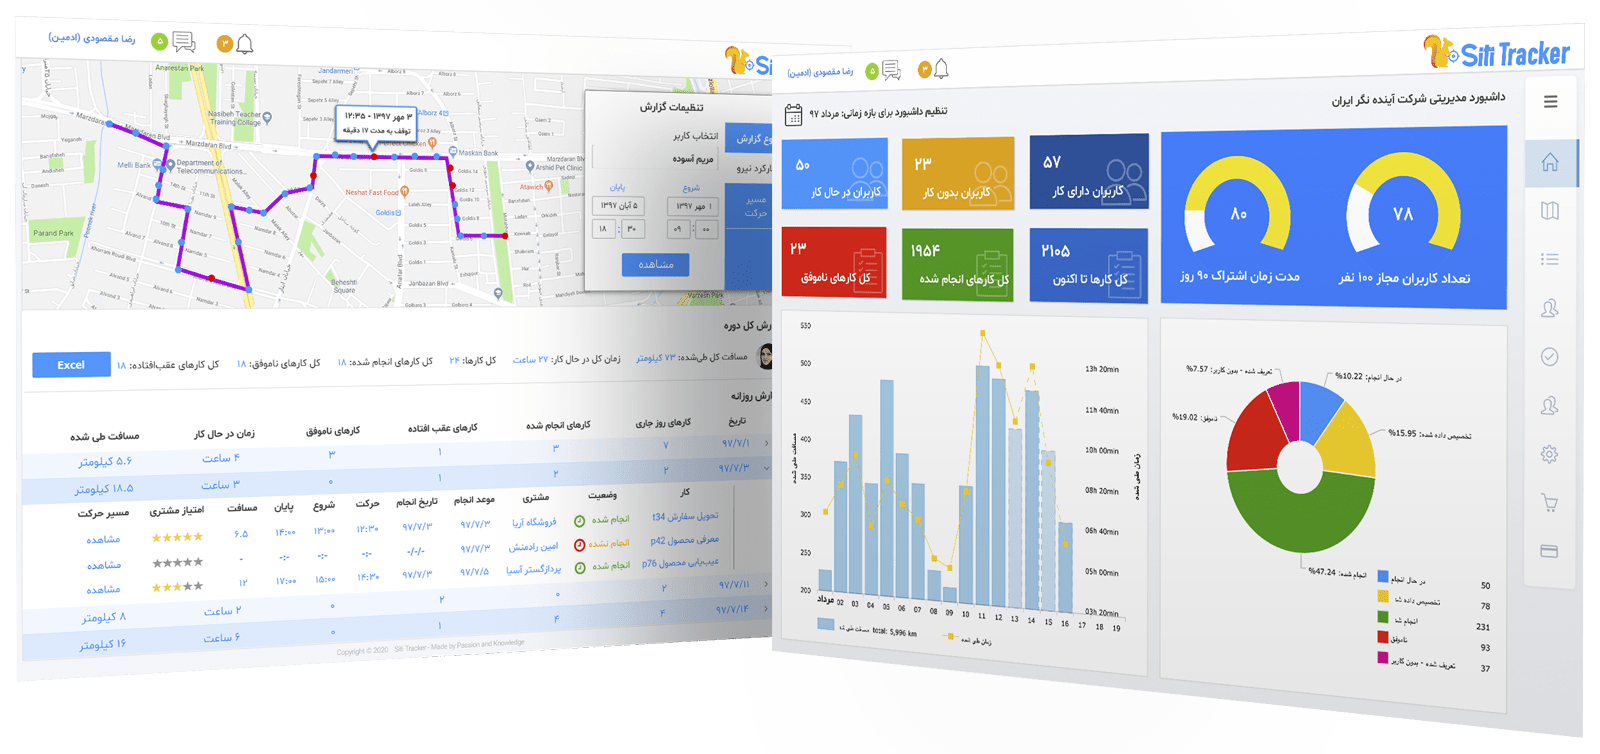Open the yellow tile showing ۲۳ users
Viewport: 1600px width, 754px height.
click(x=957, y=174)
